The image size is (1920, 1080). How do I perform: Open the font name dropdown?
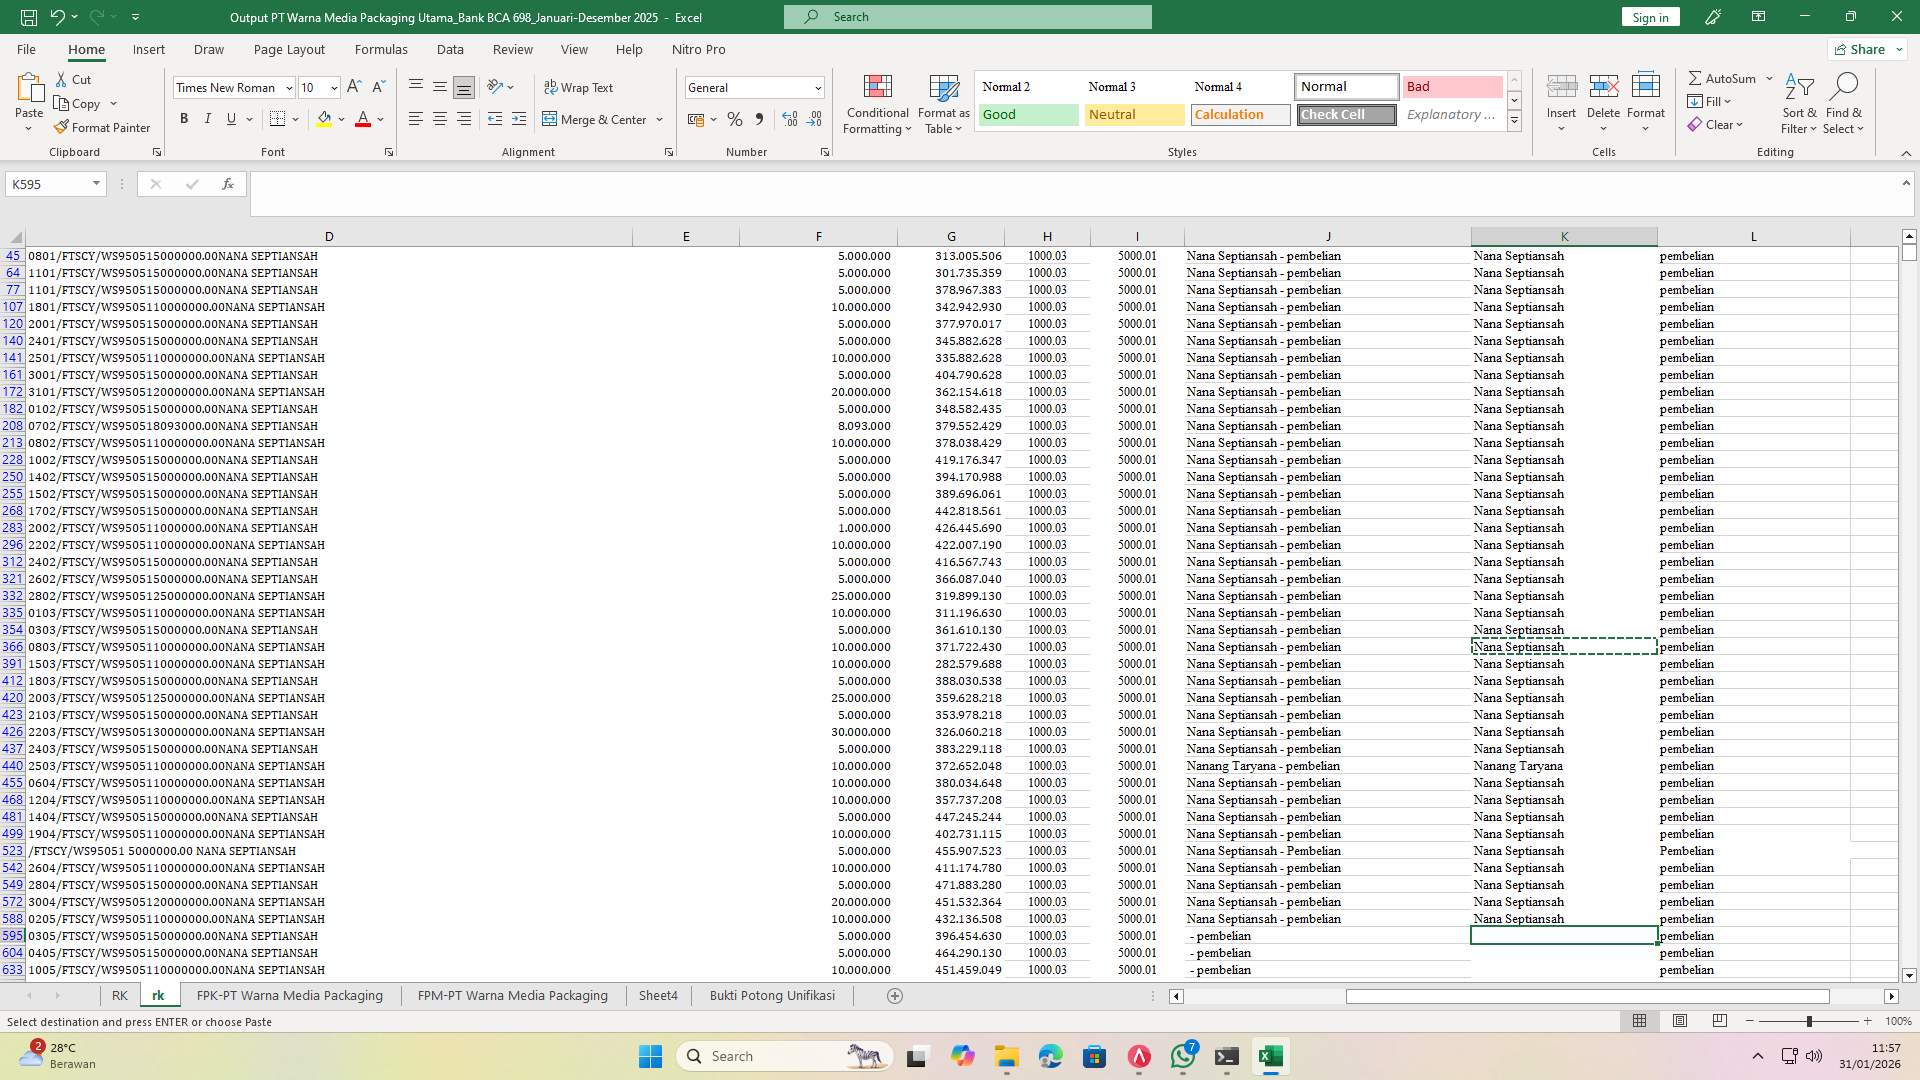point(288,87)
